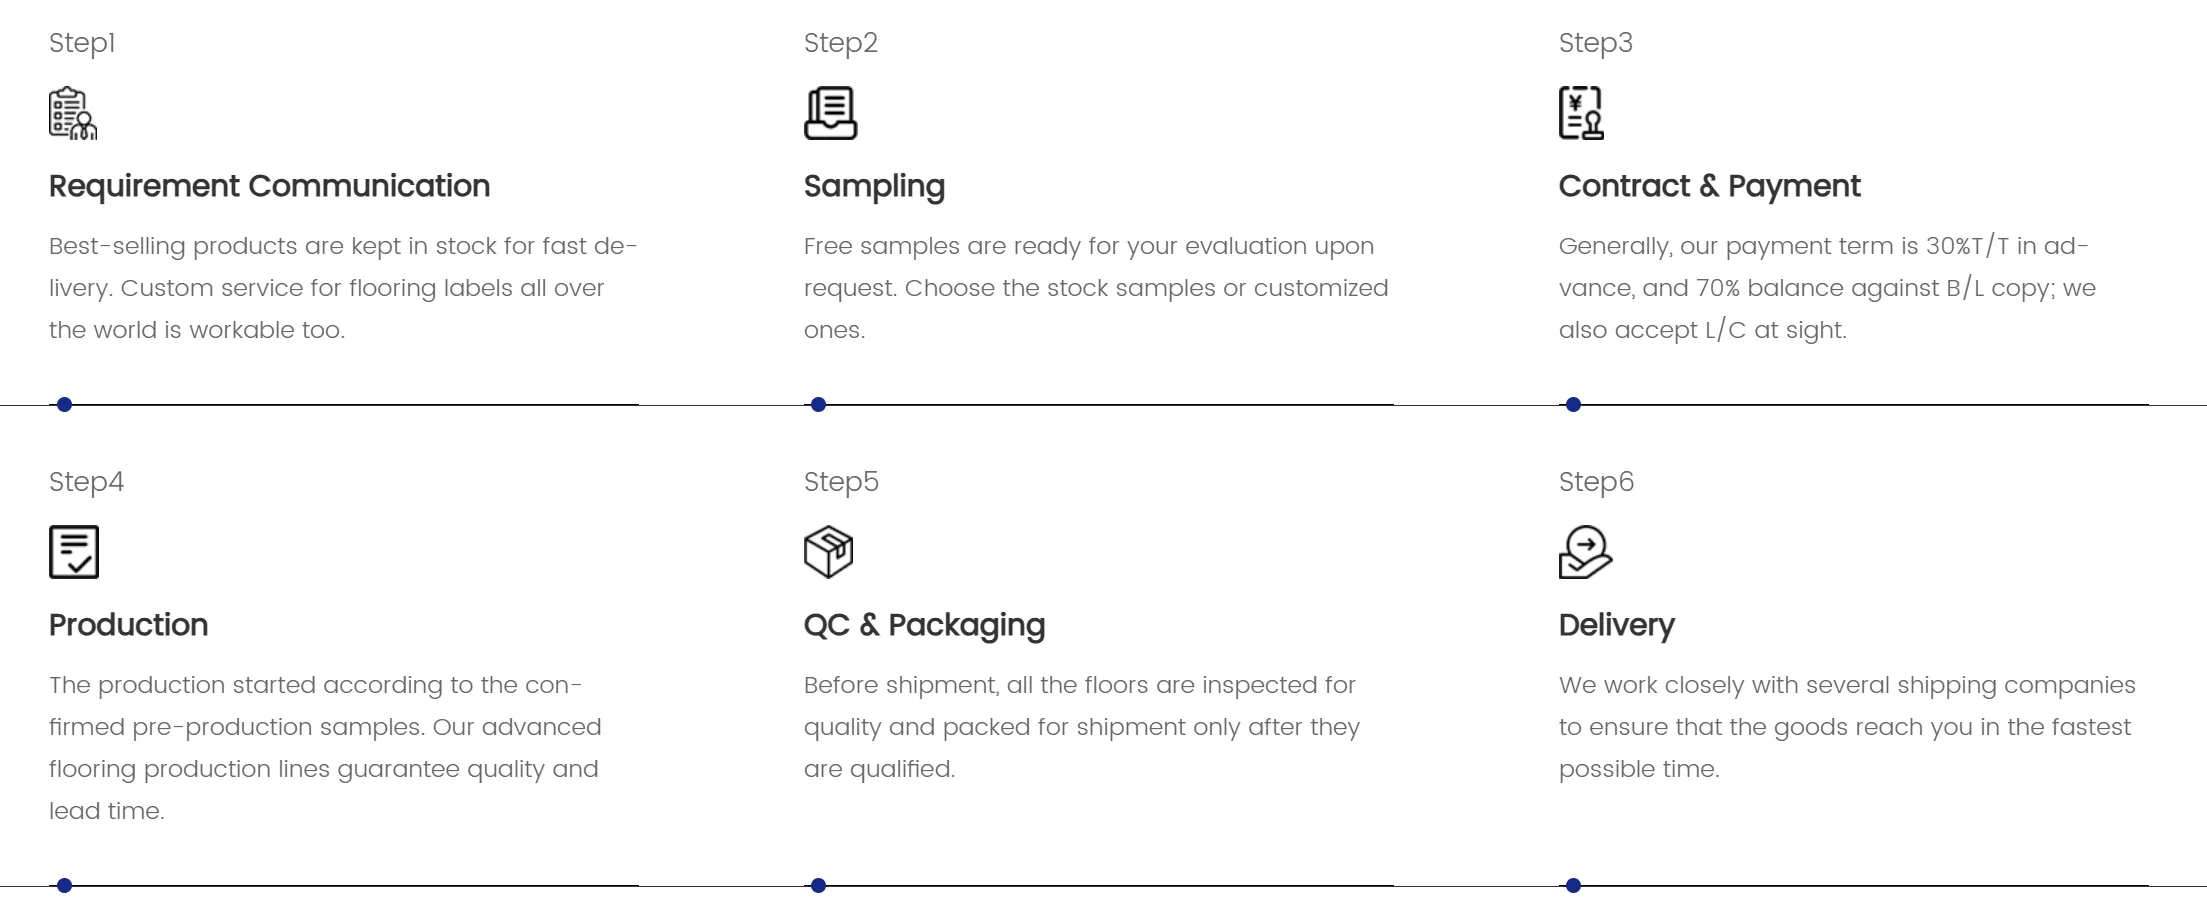The height and width of the screenshot is (897, 2207).
Task: Click the Step6 label
Action: (x=1596, y=483)
